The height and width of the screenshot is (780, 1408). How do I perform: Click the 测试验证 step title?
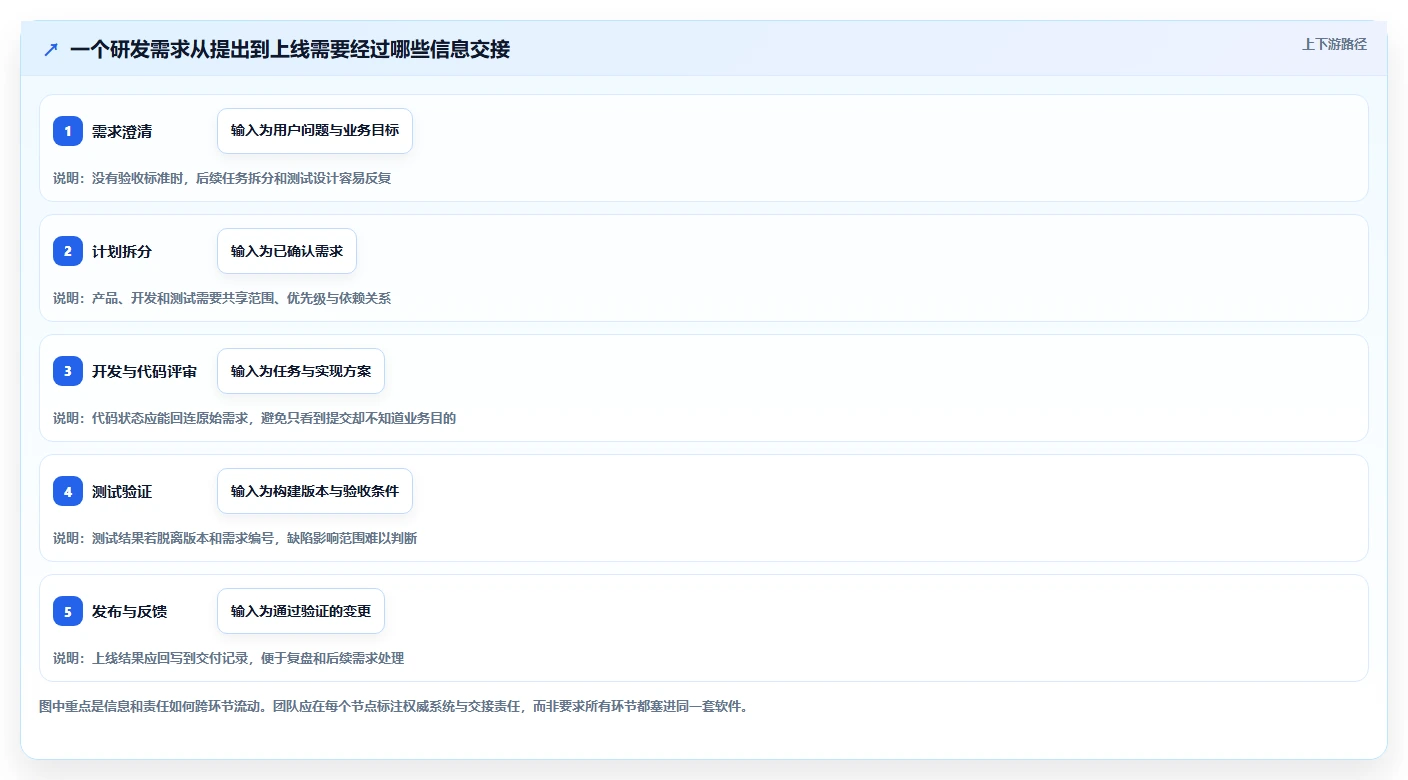(x=122, y=491)
